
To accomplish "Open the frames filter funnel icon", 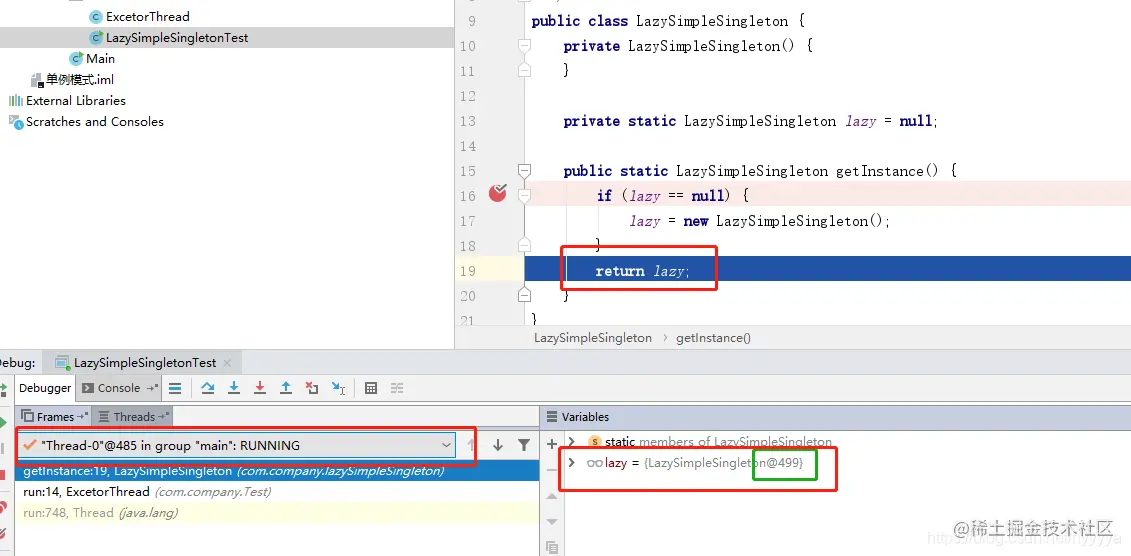I will 524,446.
